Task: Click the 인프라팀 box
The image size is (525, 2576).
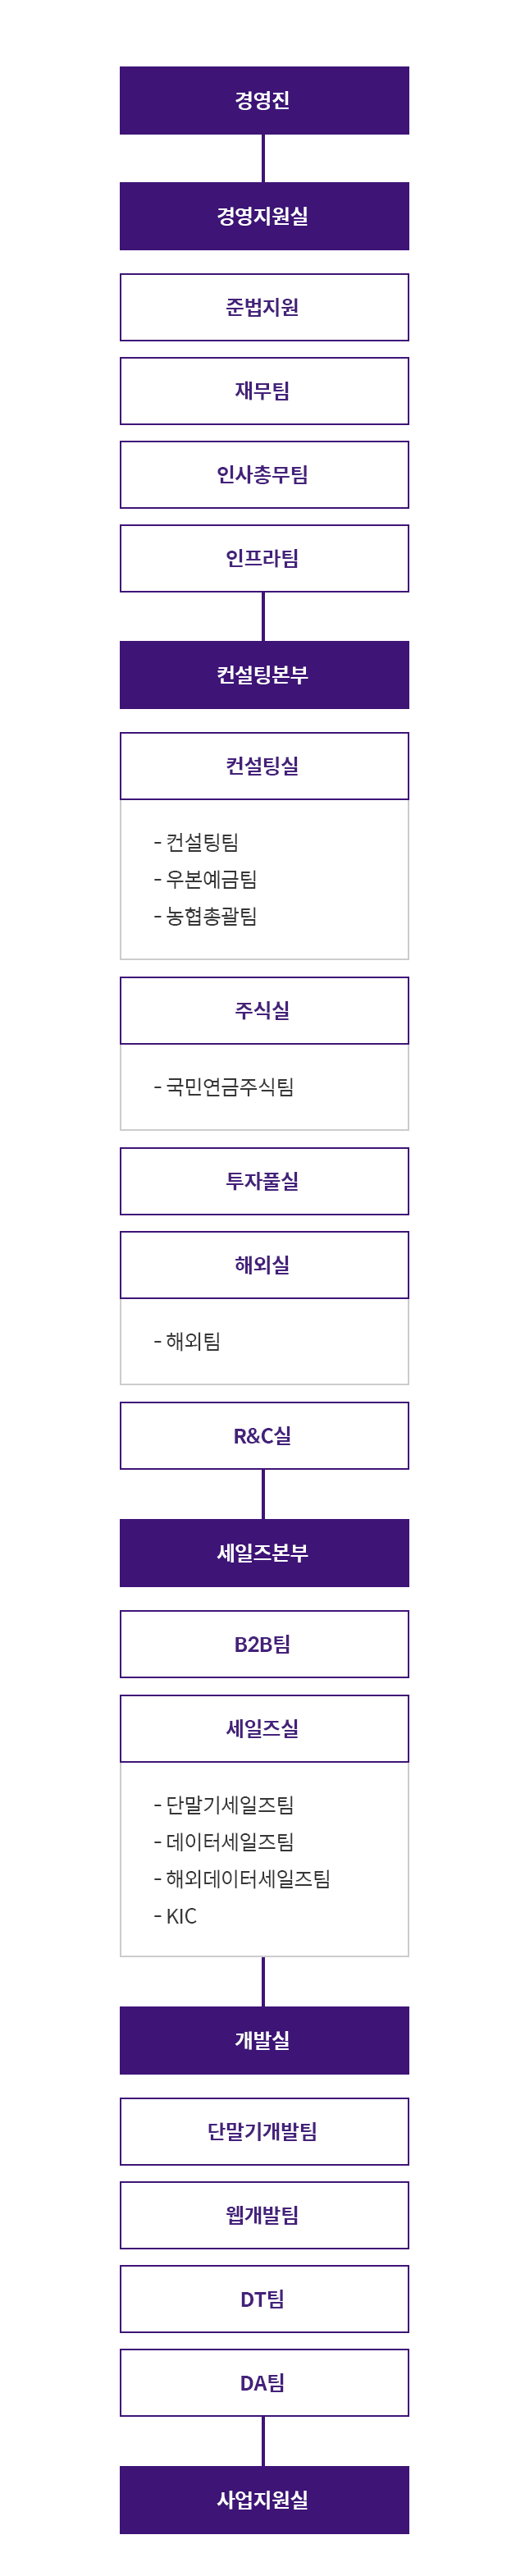Action: coord(264,558)
